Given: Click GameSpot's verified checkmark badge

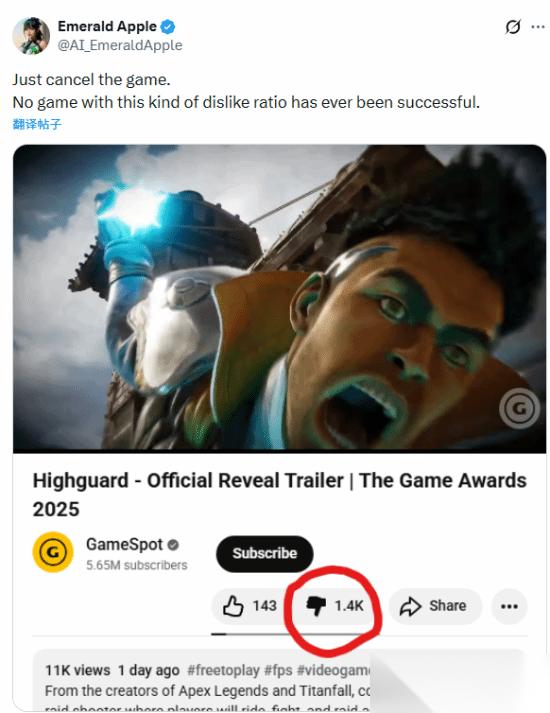Looking at the screenshot, I should [x=173, y=544].
